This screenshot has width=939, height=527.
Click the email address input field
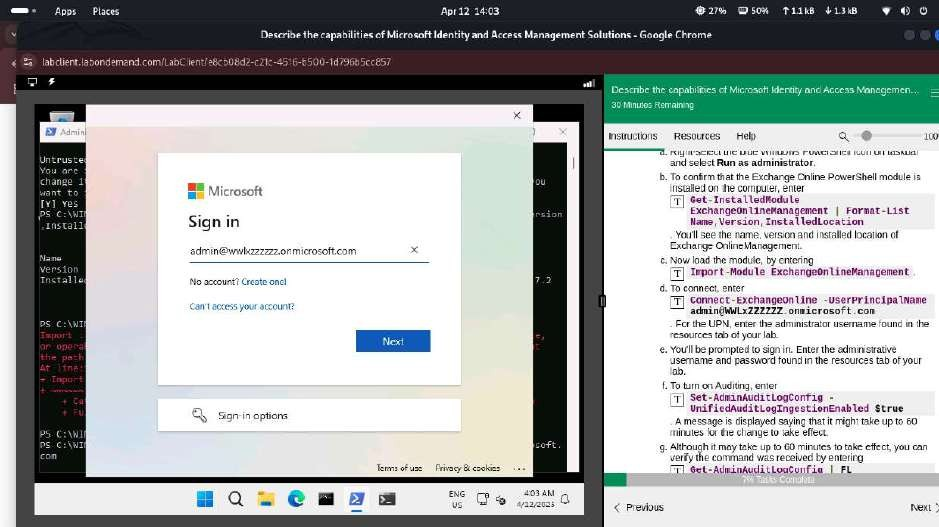tap(295, 251)
